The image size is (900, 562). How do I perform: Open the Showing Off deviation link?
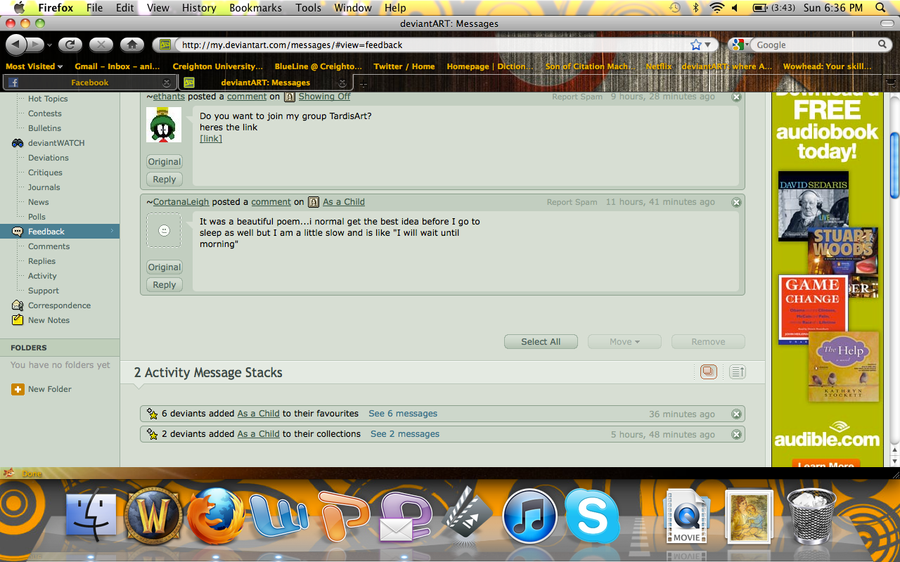tap(324, 96)
